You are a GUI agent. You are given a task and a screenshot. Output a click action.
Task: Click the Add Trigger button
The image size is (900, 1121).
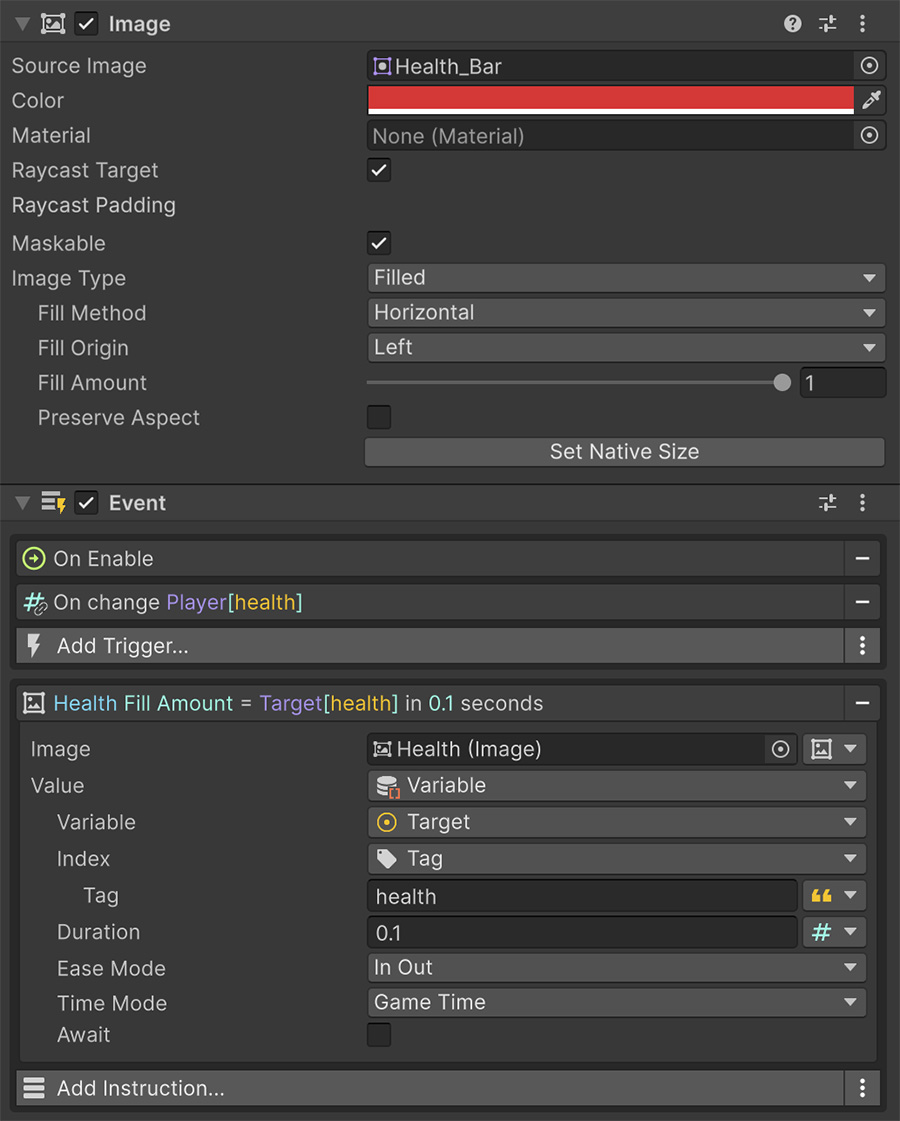(x=430, y=646)
